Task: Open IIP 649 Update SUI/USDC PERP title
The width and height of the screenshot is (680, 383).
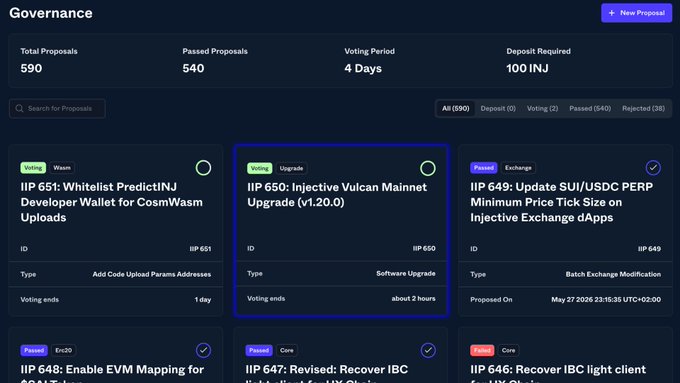Action: tap(562, 202)
